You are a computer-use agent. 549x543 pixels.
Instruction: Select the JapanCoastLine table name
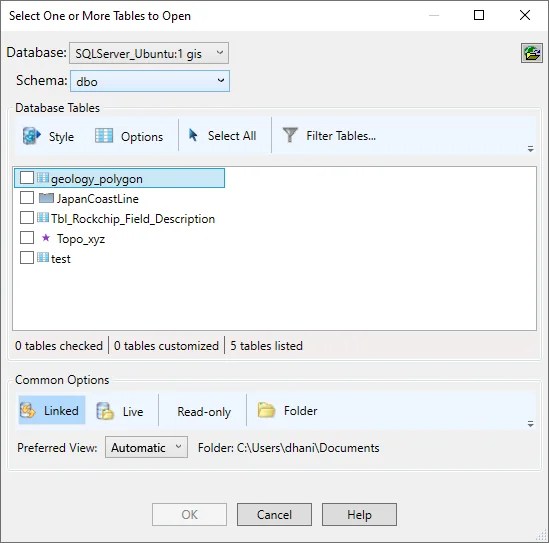coord(98,199)
